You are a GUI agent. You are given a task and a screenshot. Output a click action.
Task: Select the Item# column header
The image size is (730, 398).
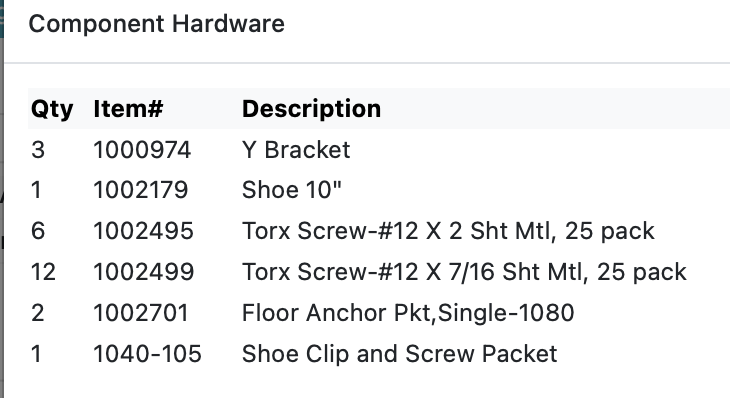[x=128, y=109]
